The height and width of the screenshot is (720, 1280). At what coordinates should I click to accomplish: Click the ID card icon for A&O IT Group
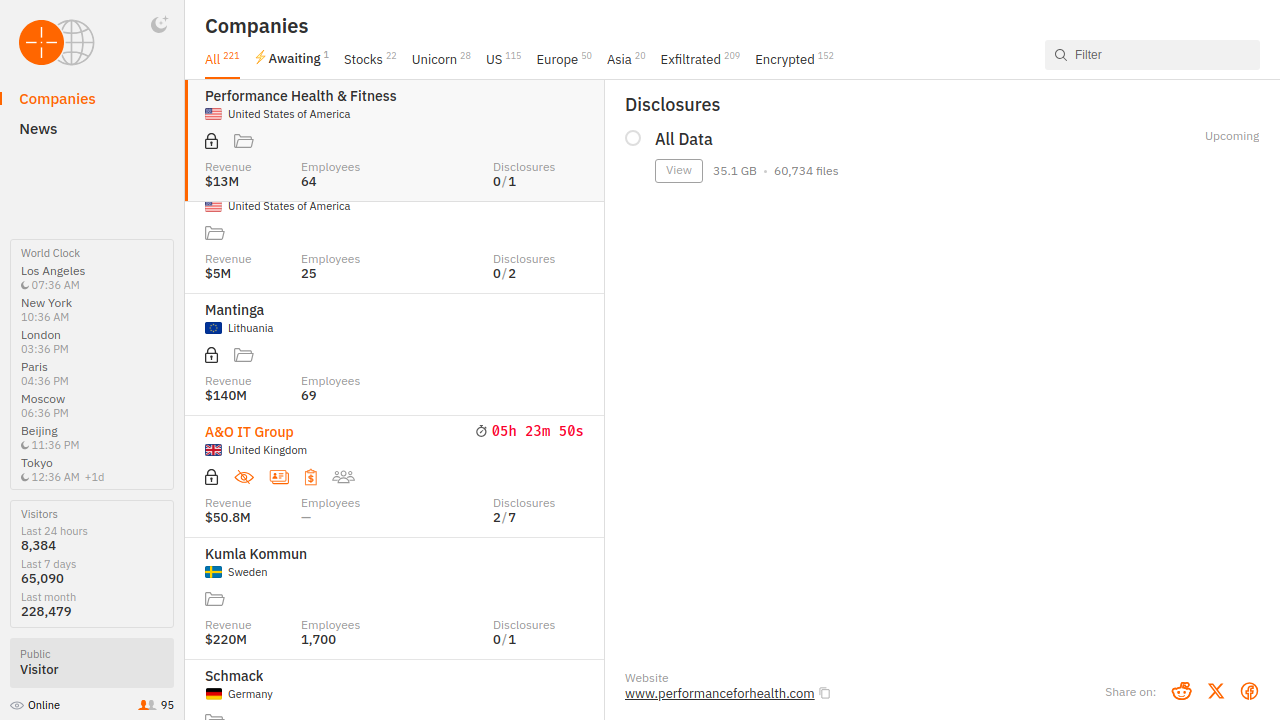pyautogui.click(x=279, y=478)
